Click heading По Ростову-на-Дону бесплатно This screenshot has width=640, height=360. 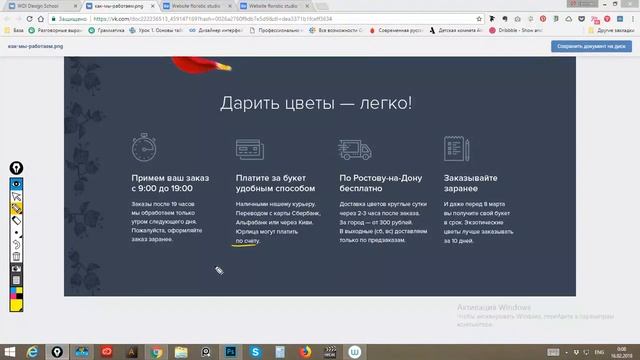point(381,183)
